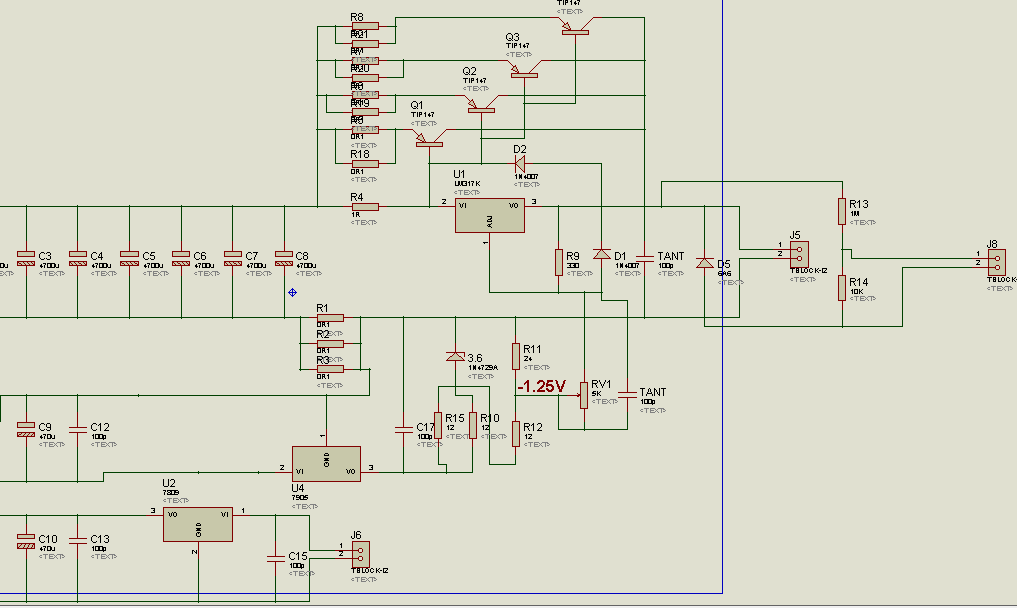The image size is (1017, 608).
Task: Click the Q1 transistor symbol
Action: [x=429, y=138]
